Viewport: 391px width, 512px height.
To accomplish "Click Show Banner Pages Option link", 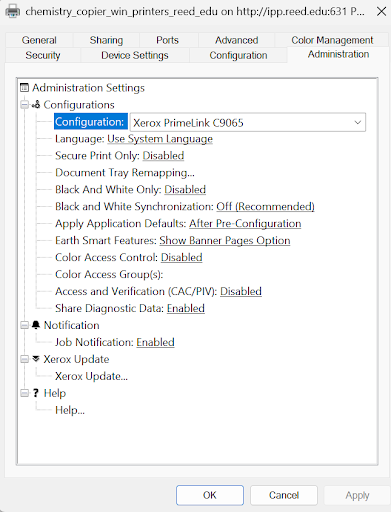I will coord(225,240).
